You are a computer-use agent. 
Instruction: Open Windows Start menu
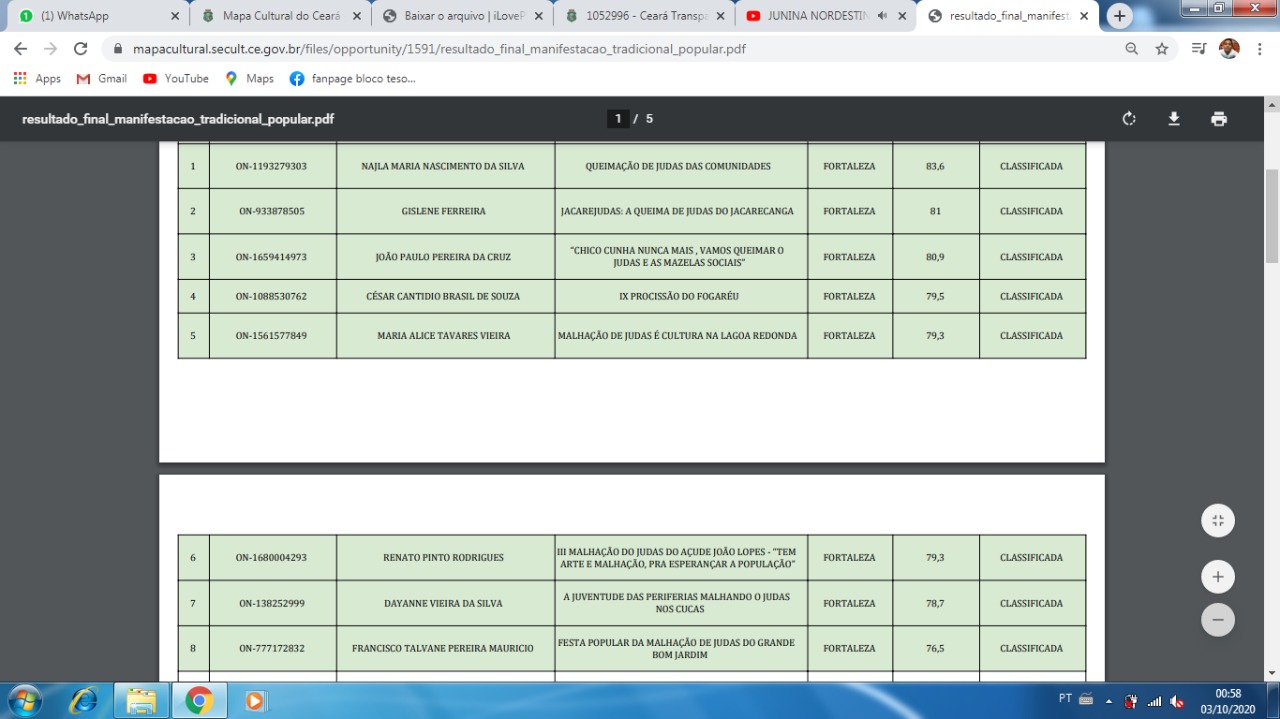(x=24, y=700)
